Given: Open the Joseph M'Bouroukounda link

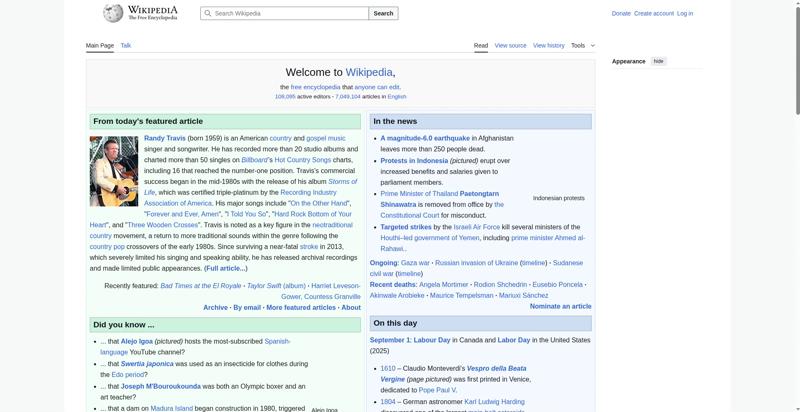Looking at the screenshot, I should point(161,387).
